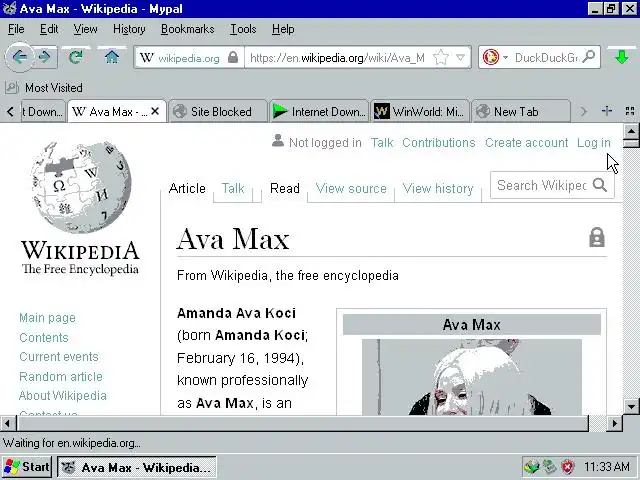Go forward with the Forward arrow button

[44, 57]
